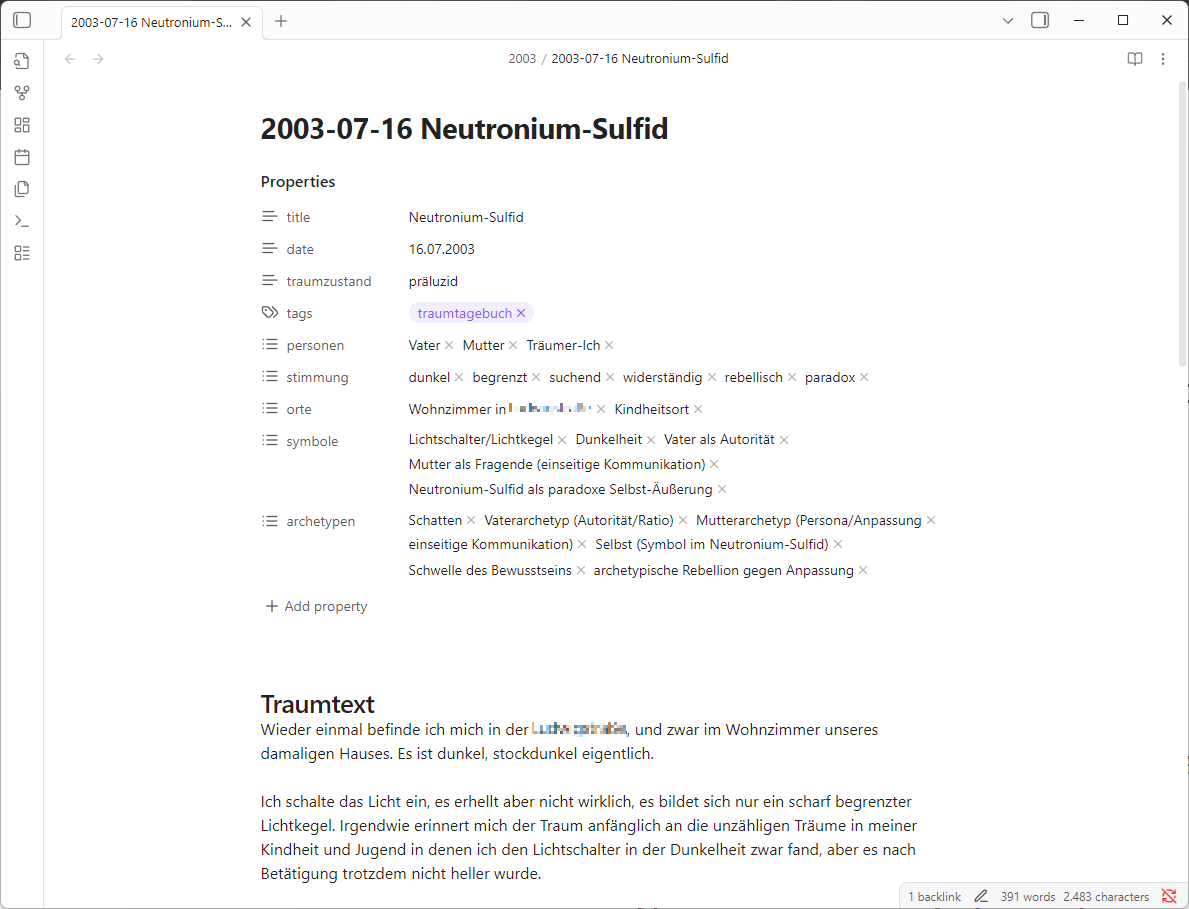The width and height of the screenshot is (1189, 909).
Task: Click the traumzustand value field präluzid
Action: pos(433,281)
